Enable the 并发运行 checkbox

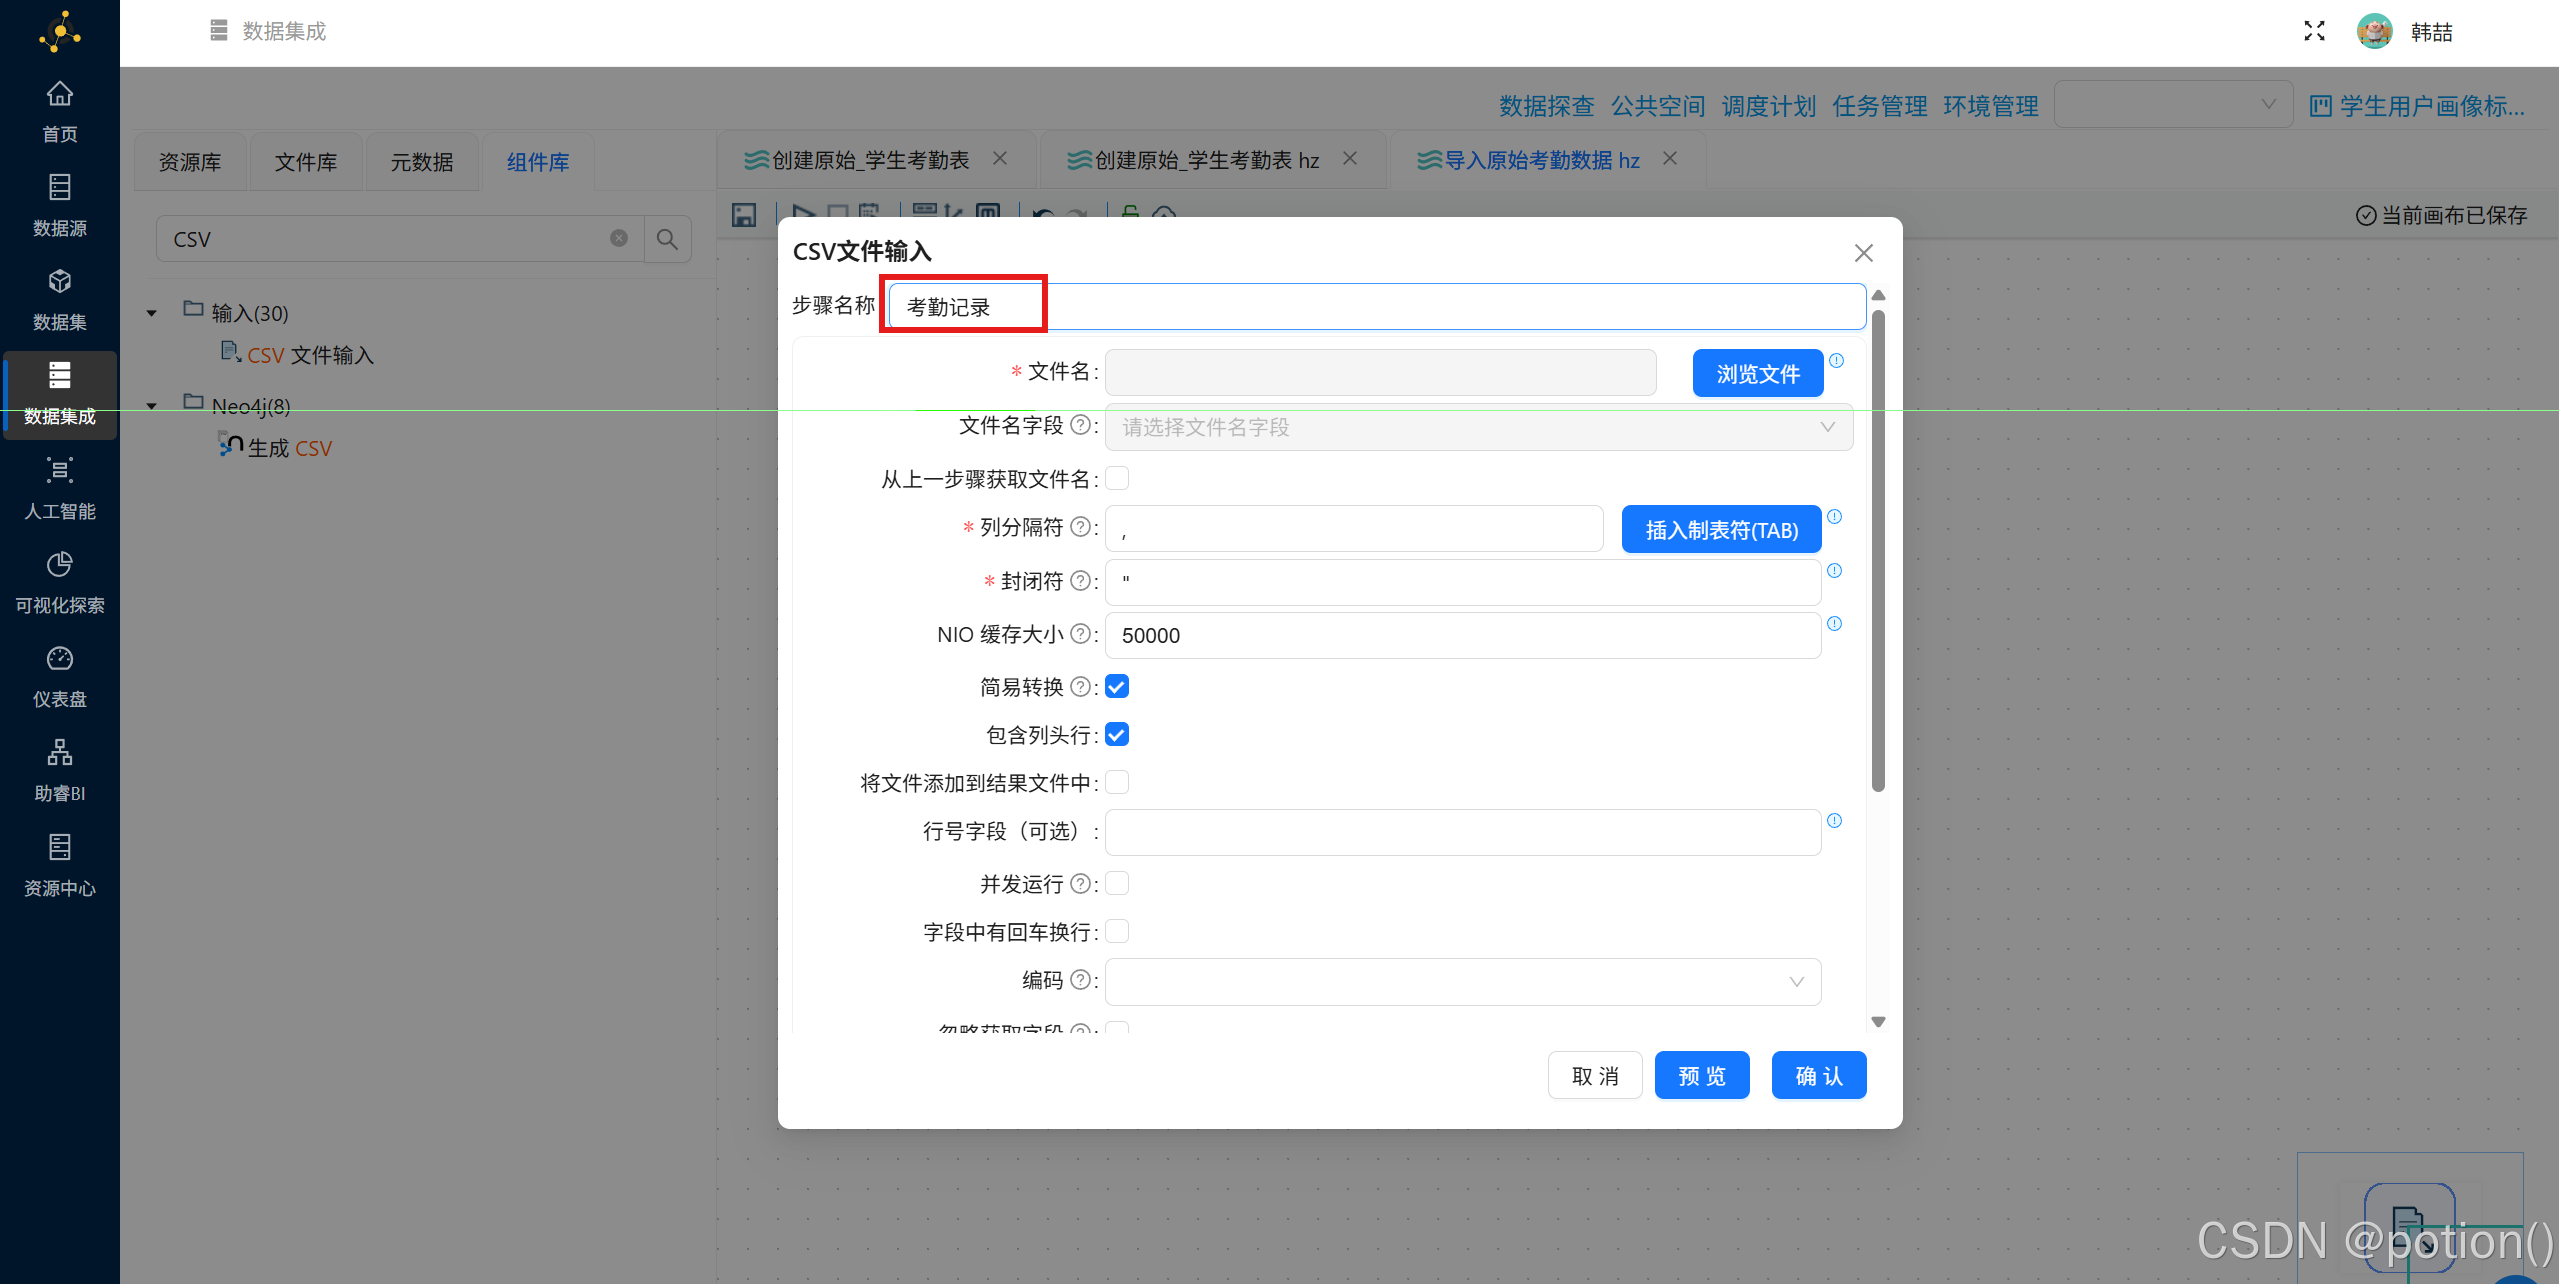pos(1117,883)
